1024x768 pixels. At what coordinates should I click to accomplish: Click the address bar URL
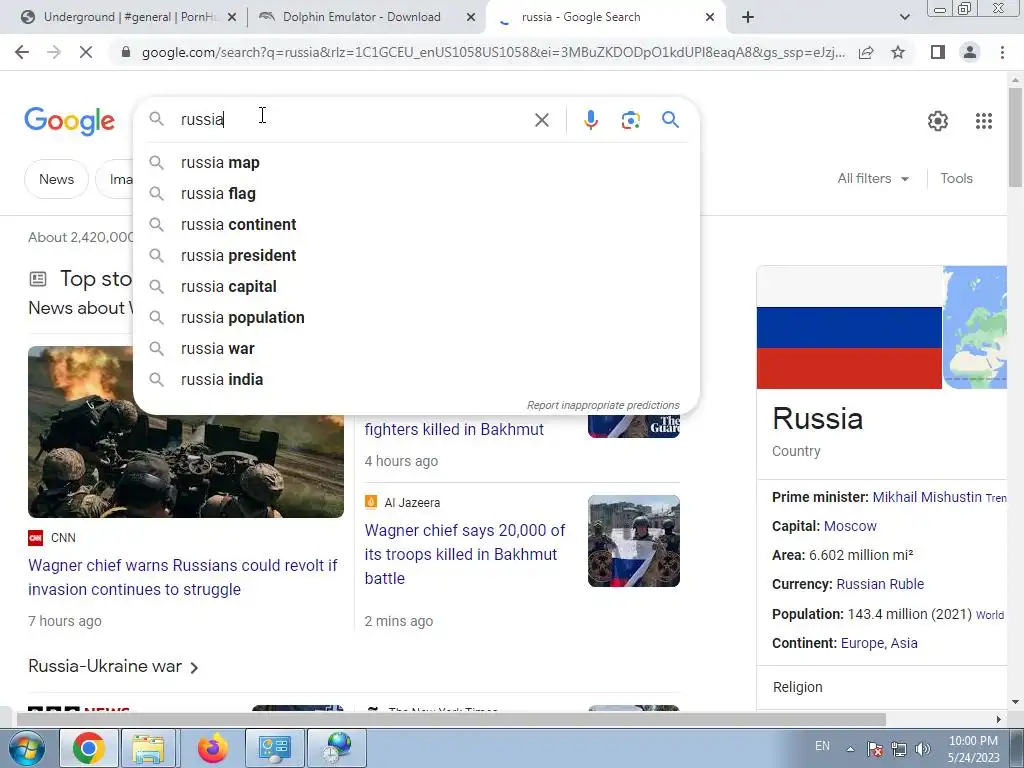point(493,52)
